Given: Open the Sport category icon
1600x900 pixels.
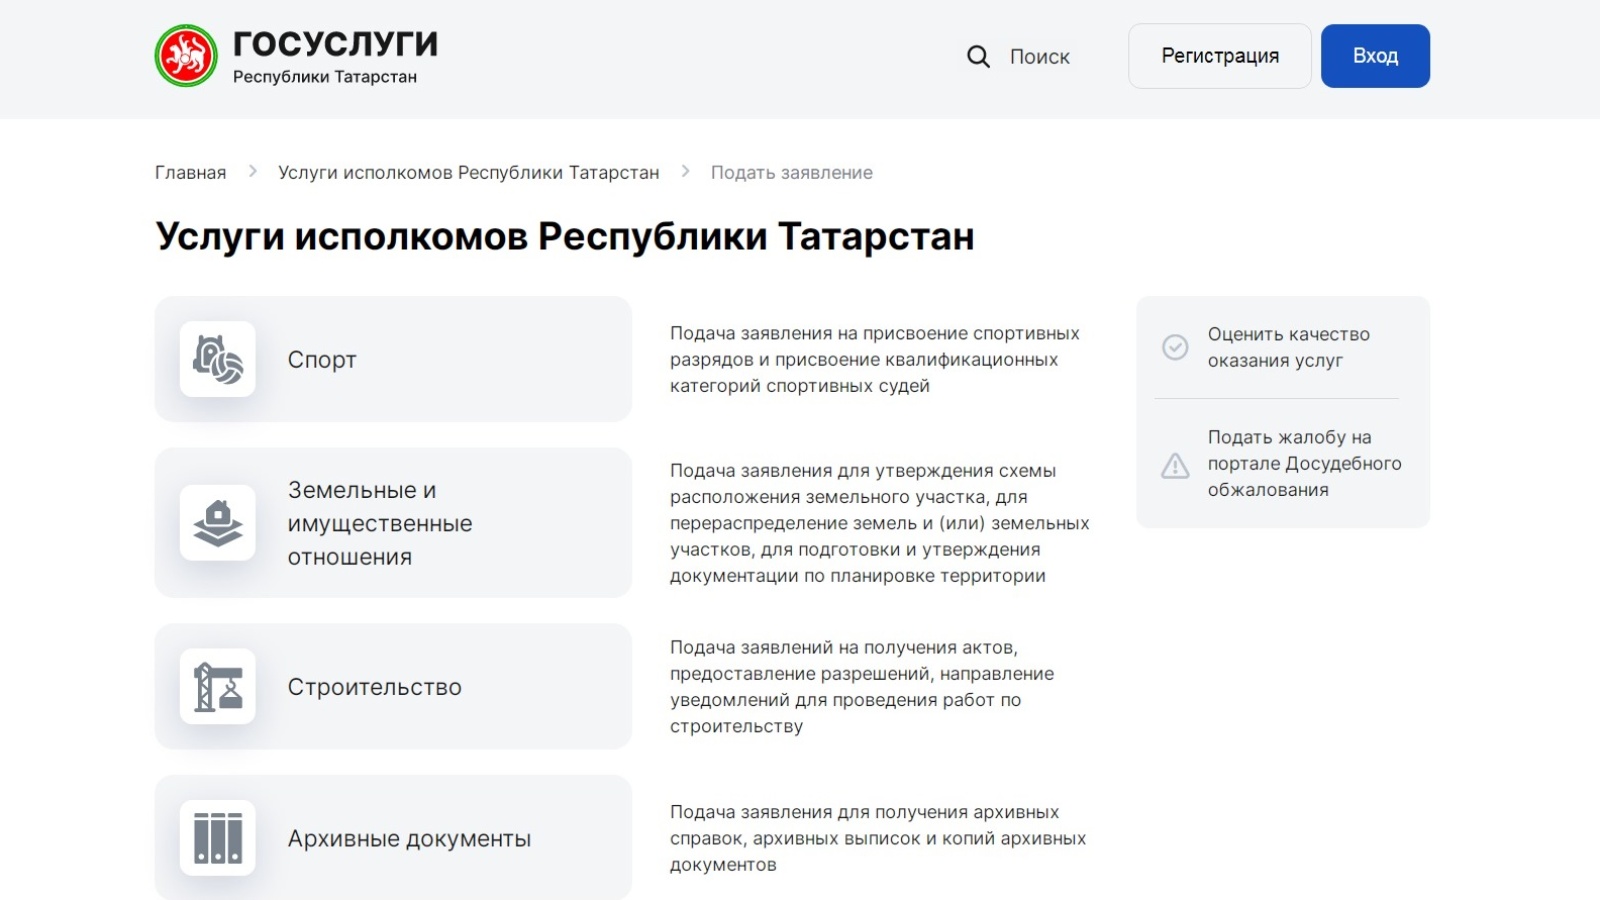Looking at the screenshot, I should click(x=218, y=359).
